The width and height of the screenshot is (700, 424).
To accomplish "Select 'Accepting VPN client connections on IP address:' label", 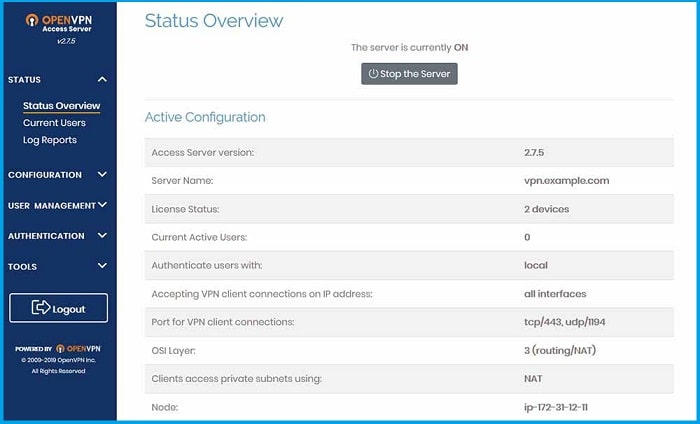I will (262, 294).
